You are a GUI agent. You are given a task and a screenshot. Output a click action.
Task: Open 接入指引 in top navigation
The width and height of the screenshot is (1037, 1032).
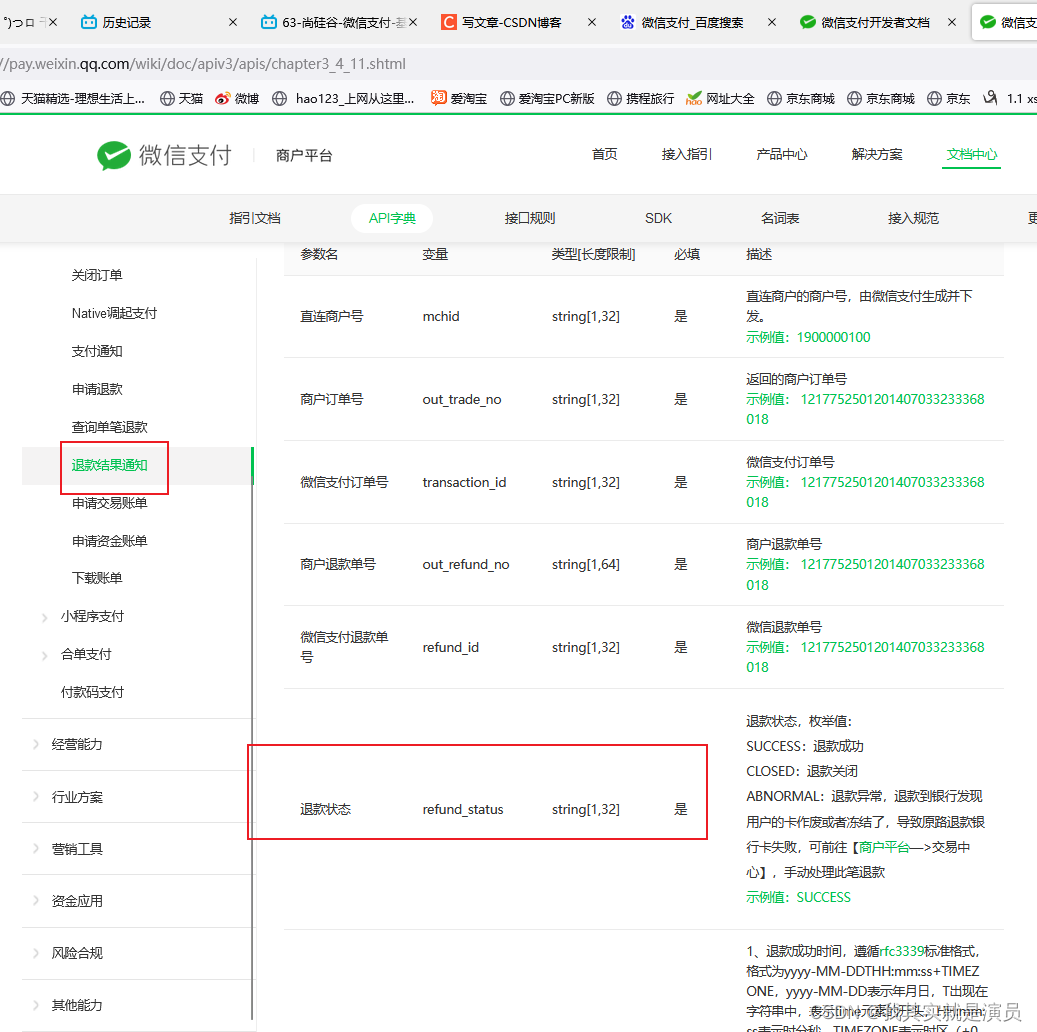(x=686, y=154)
